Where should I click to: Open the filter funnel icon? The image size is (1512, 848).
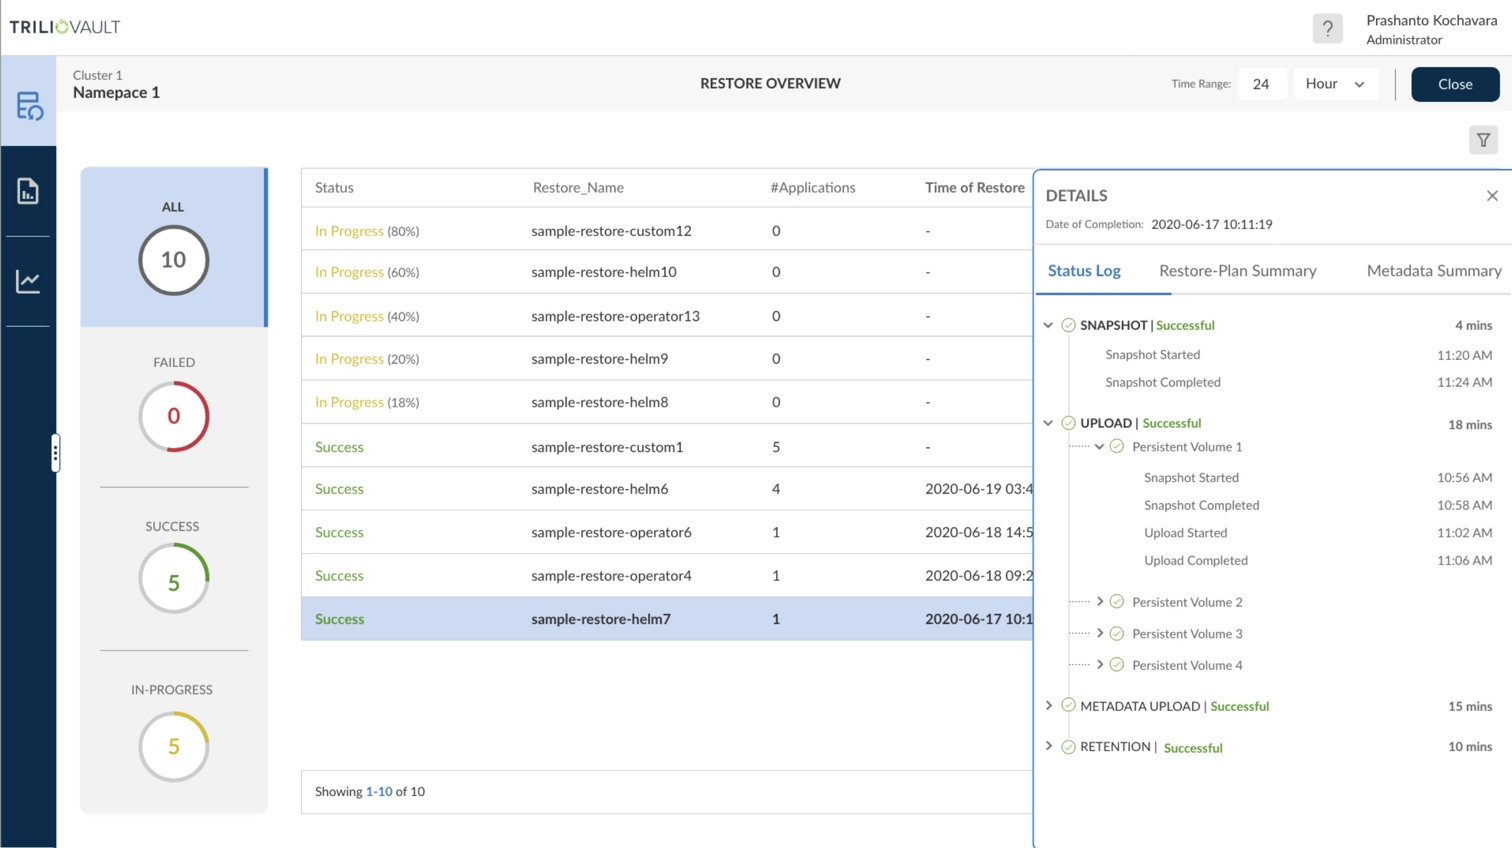click(1483, 140)
